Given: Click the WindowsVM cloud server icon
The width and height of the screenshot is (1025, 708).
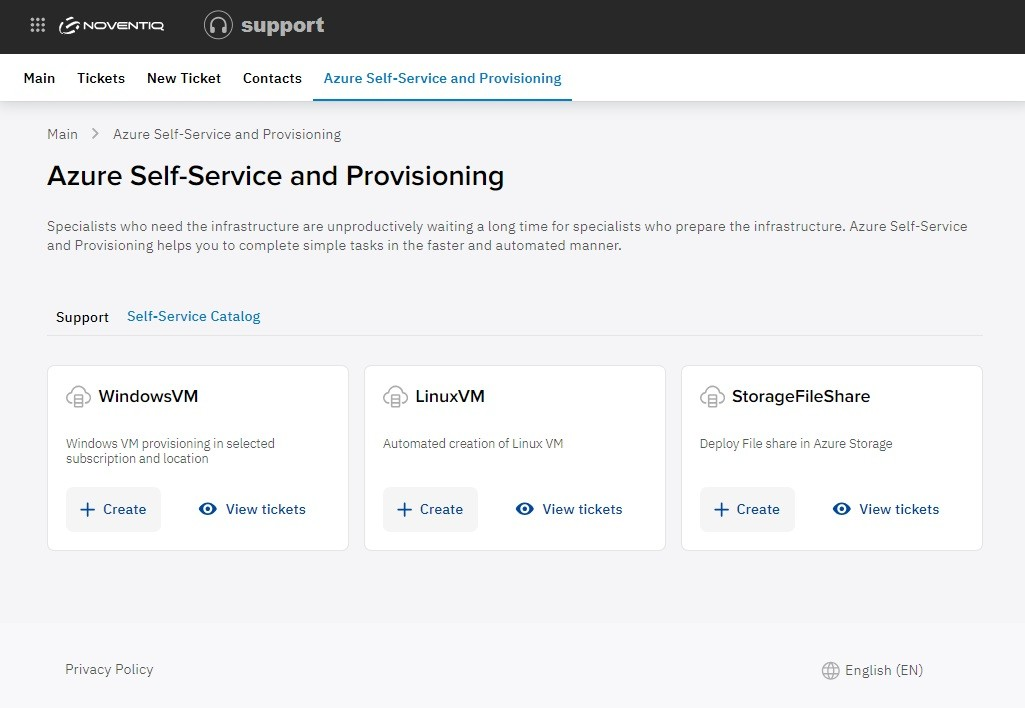Looking at the screenshot, I should (78, 397).
